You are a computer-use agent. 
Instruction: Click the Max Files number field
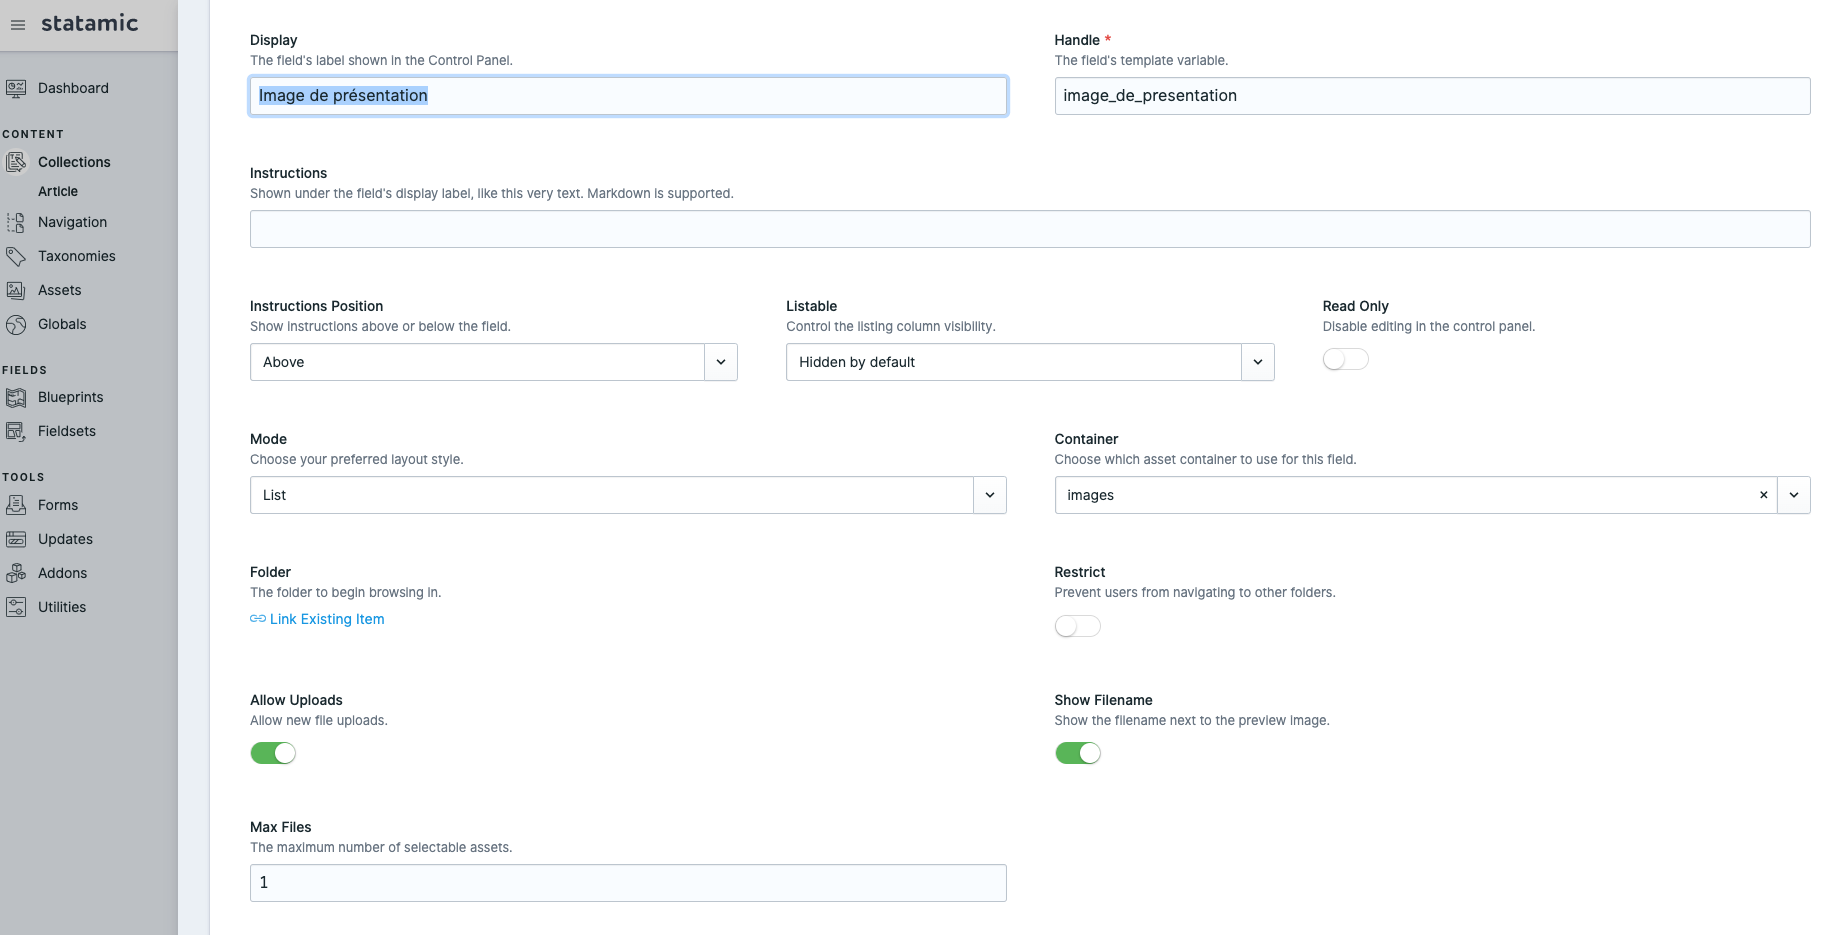628,883
